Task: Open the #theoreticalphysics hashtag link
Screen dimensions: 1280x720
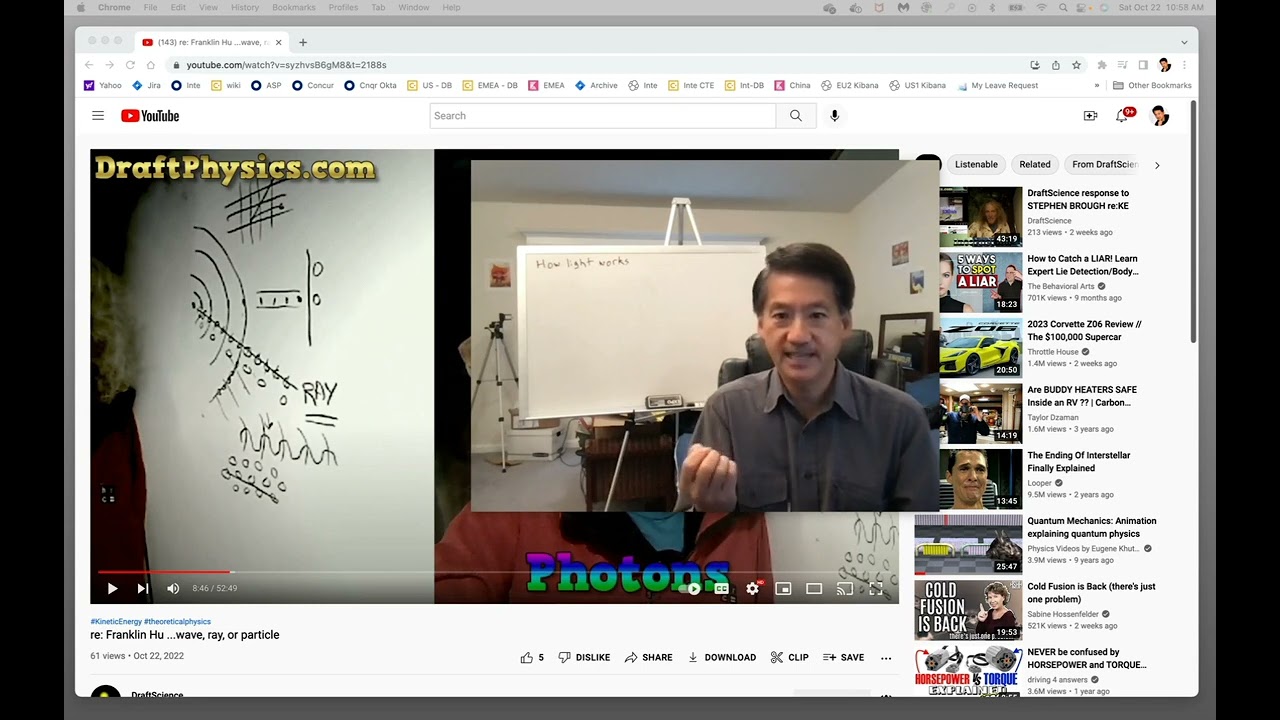Action: click(178, 622)
